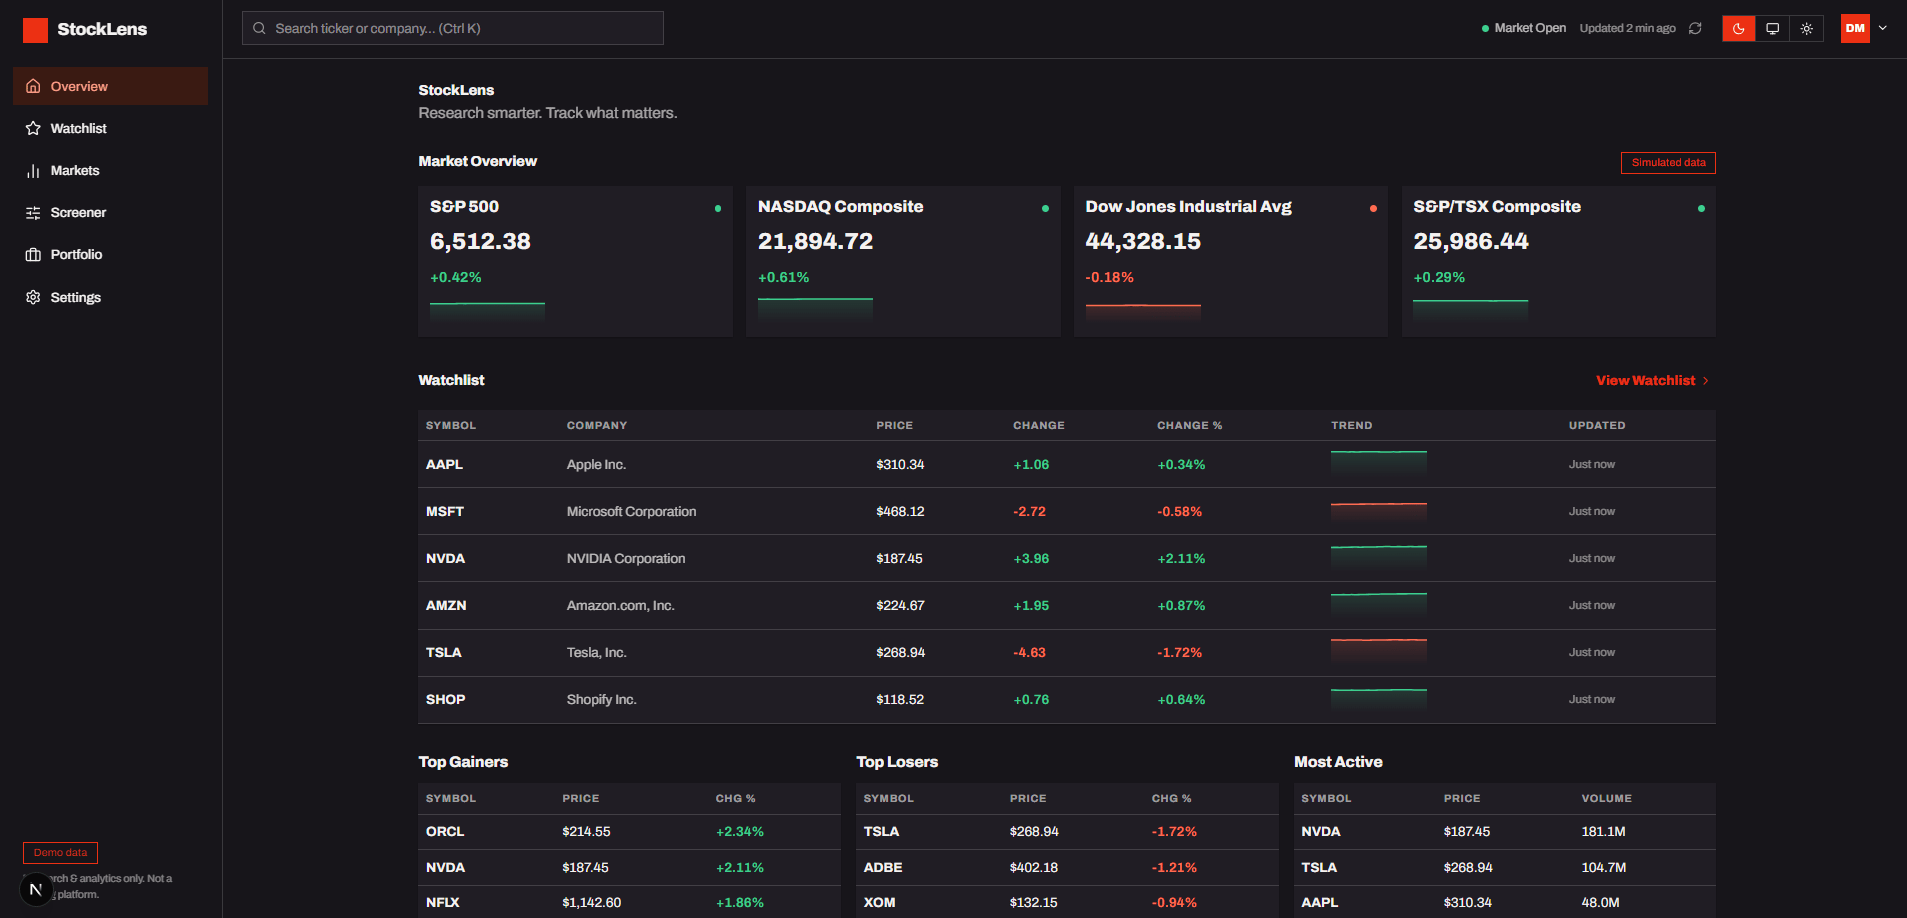Select the system theme monitor icon
The image size is (1907, 918).
pos(1773,28)
